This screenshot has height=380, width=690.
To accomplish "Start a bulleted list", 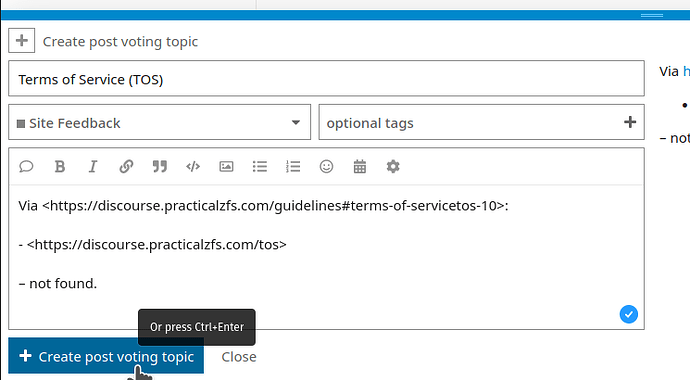I will (260, 167).
